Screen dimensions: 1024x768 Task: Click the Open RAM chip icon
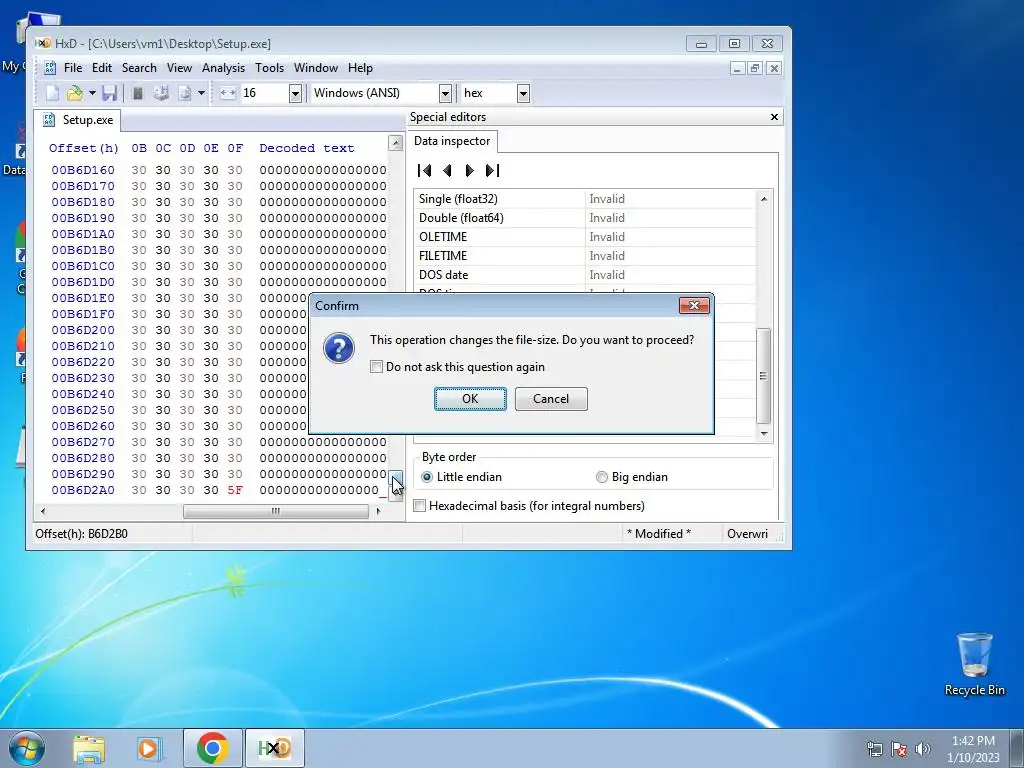click(138, 93)
